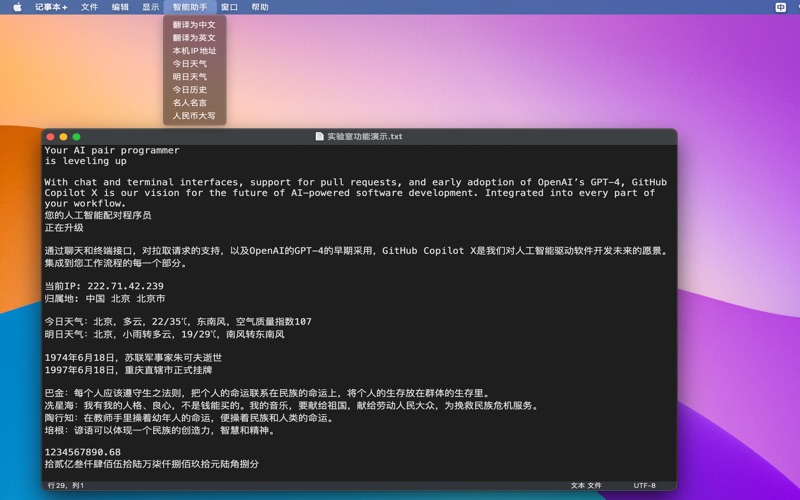Maximize the notepad window with green button

click(x=77, y=137)
